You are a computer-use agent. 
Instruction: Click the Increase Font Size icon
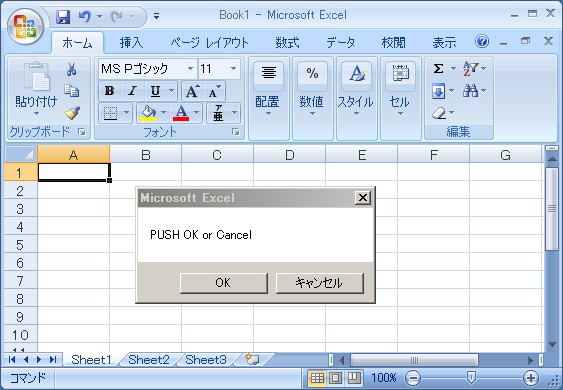tap(192, 91)
